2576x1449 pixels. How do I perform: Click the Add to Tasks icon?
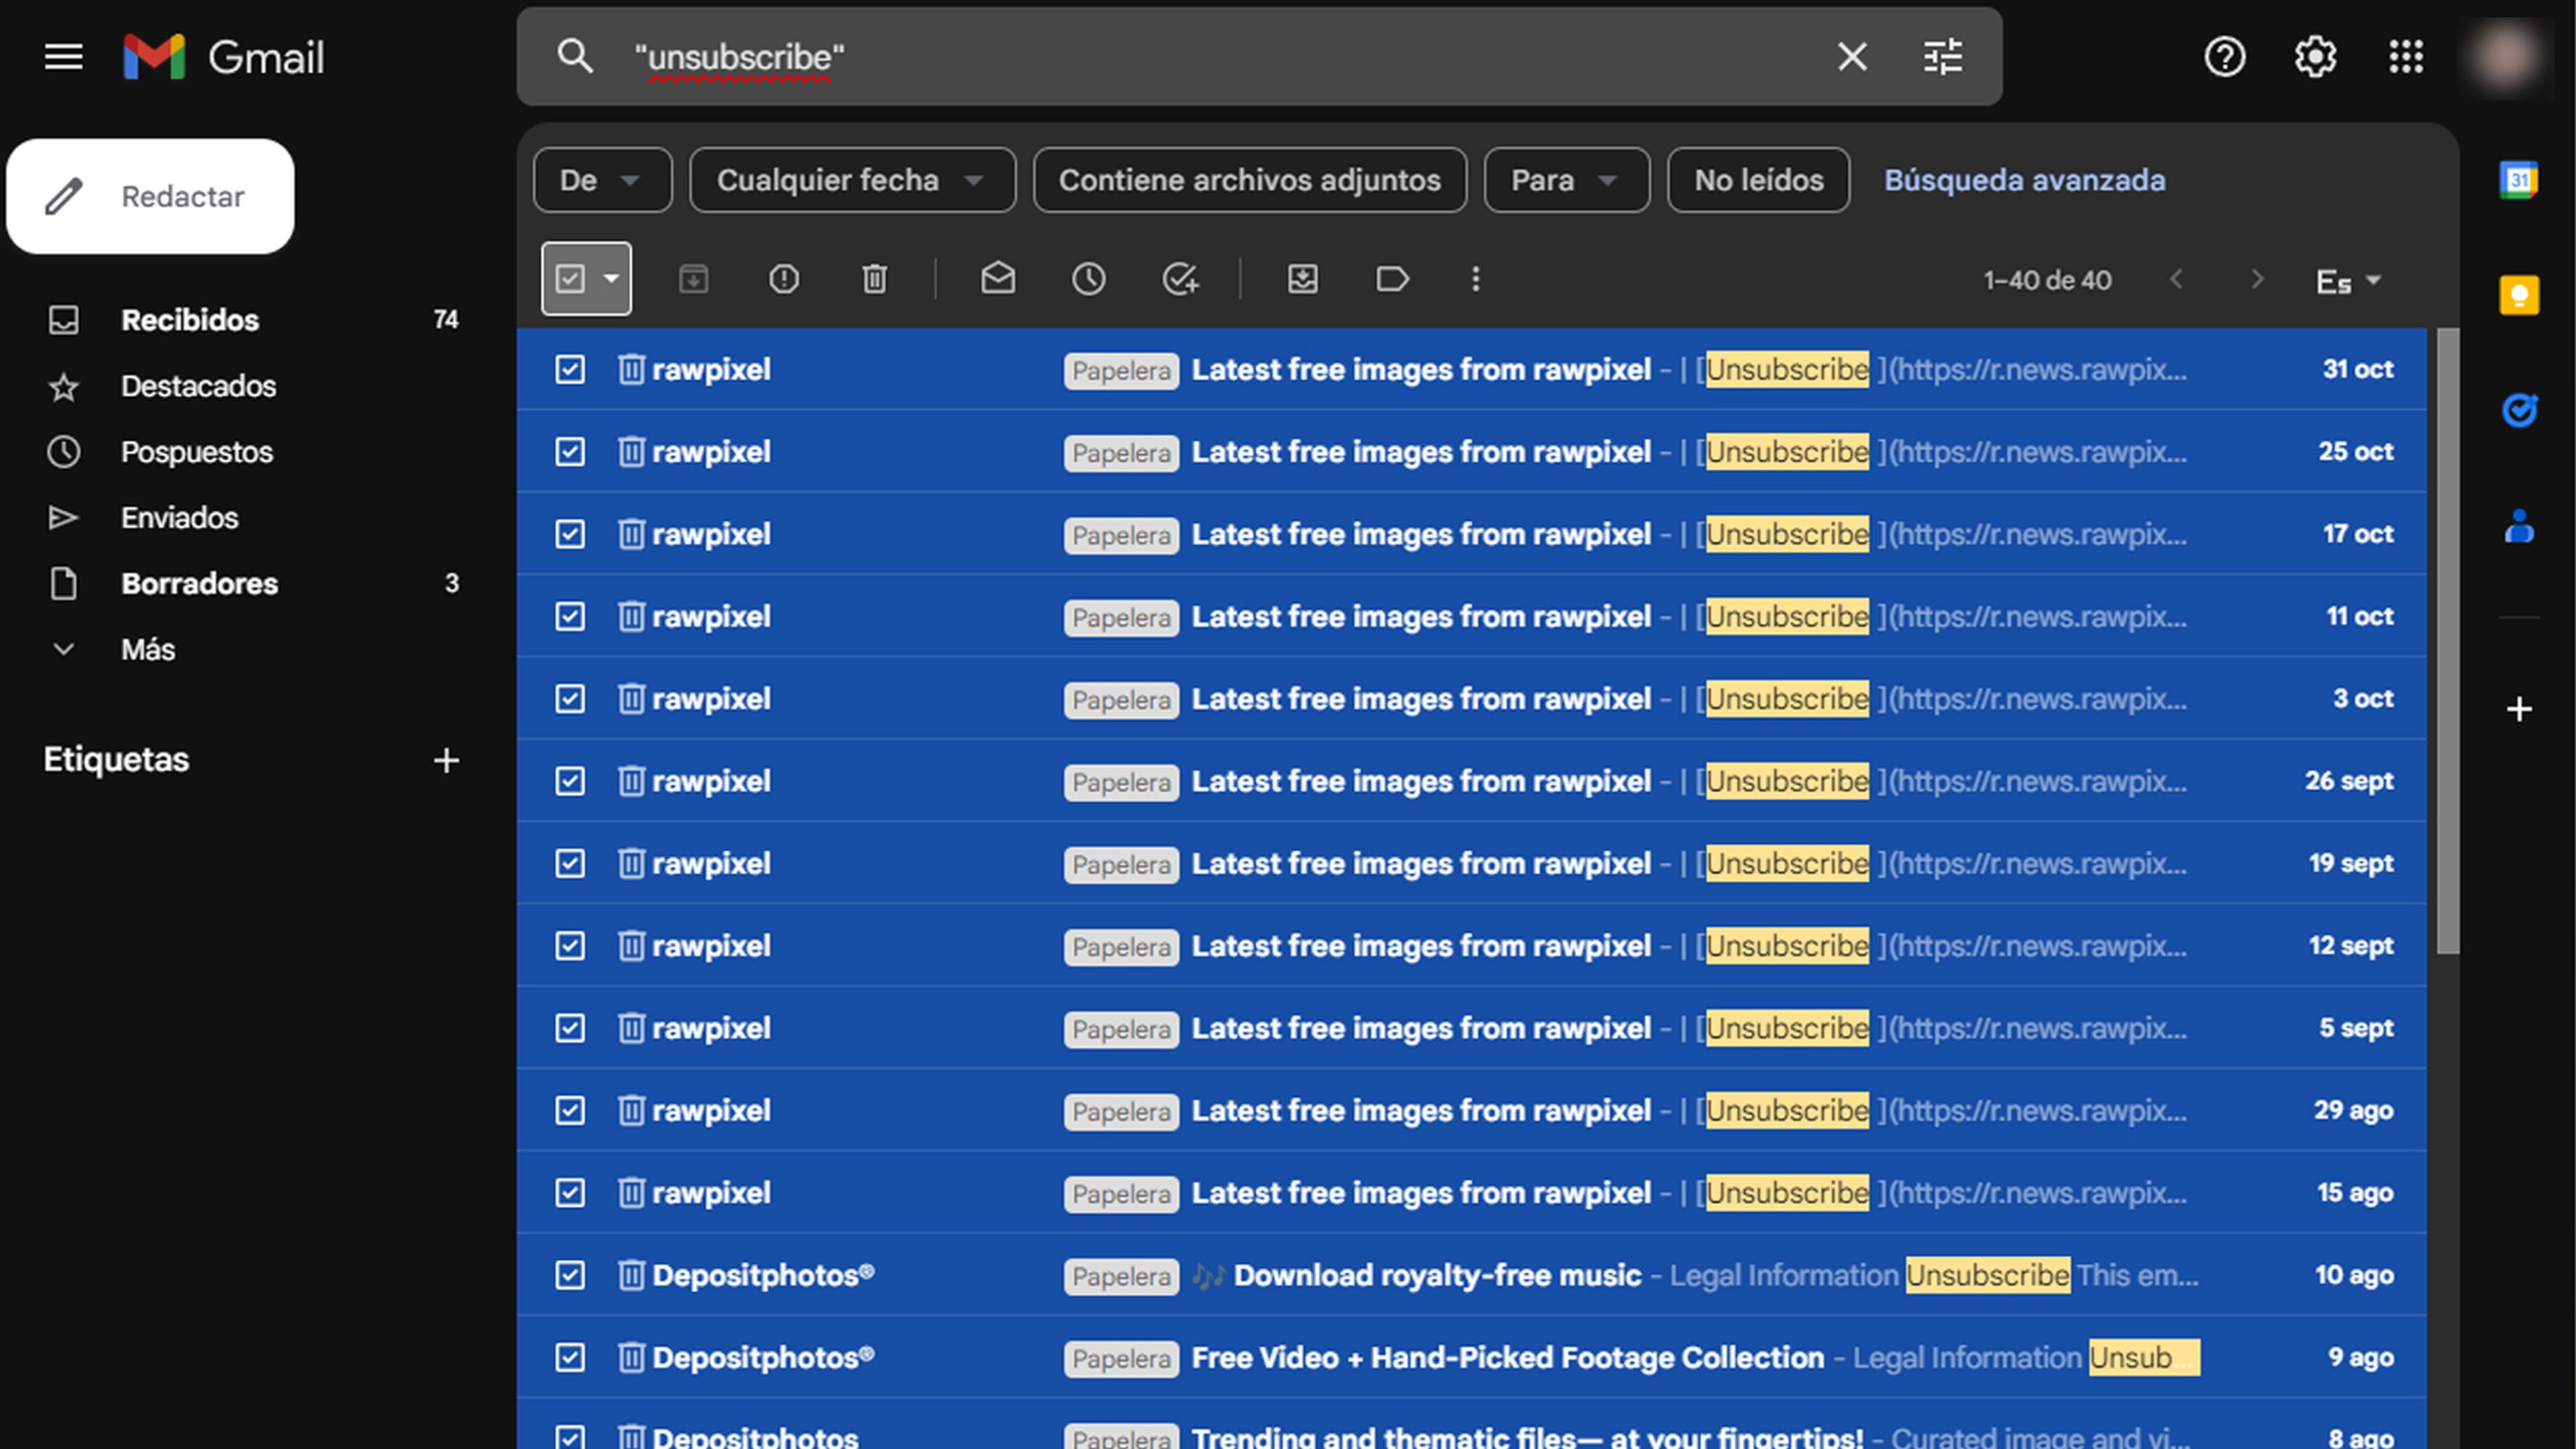[1181, 279]
